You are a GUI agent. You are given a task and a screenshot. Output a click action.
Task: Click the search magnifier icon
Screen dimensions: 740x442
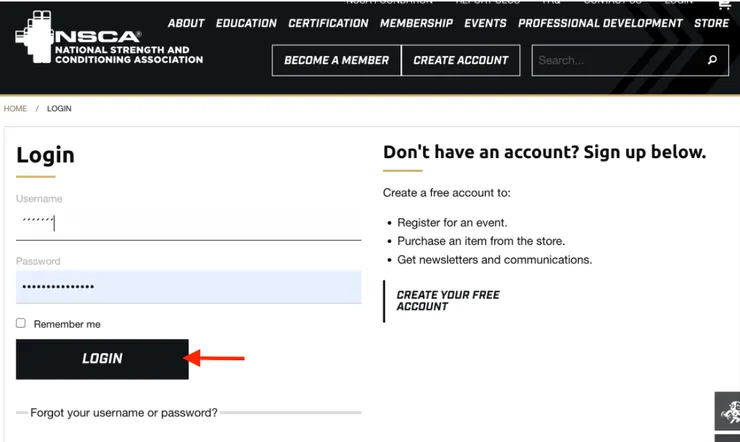tap(712, 60)
